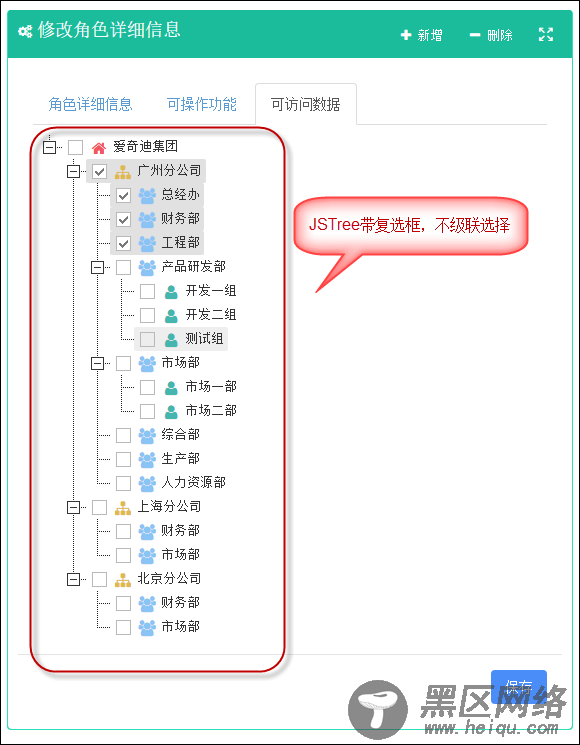This screenshot has height=745, width=580.
Task: Click the group icon of 市场部 under 广州分公司
Action: [147, 364]
